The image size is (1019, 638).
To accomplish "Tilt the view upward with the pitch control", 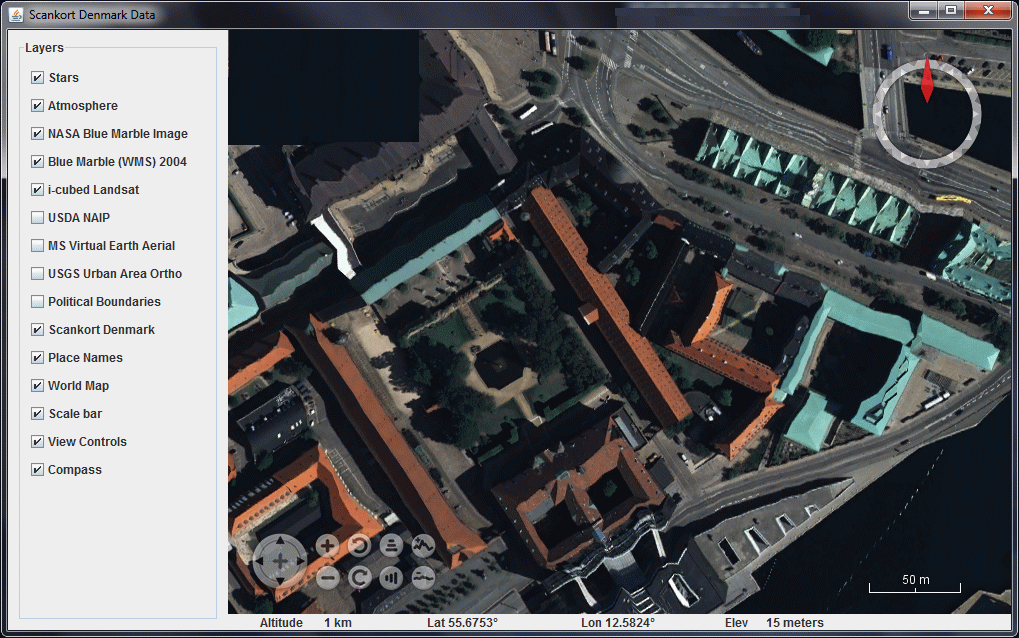I will pyautogui.click(x=391, y=546).
